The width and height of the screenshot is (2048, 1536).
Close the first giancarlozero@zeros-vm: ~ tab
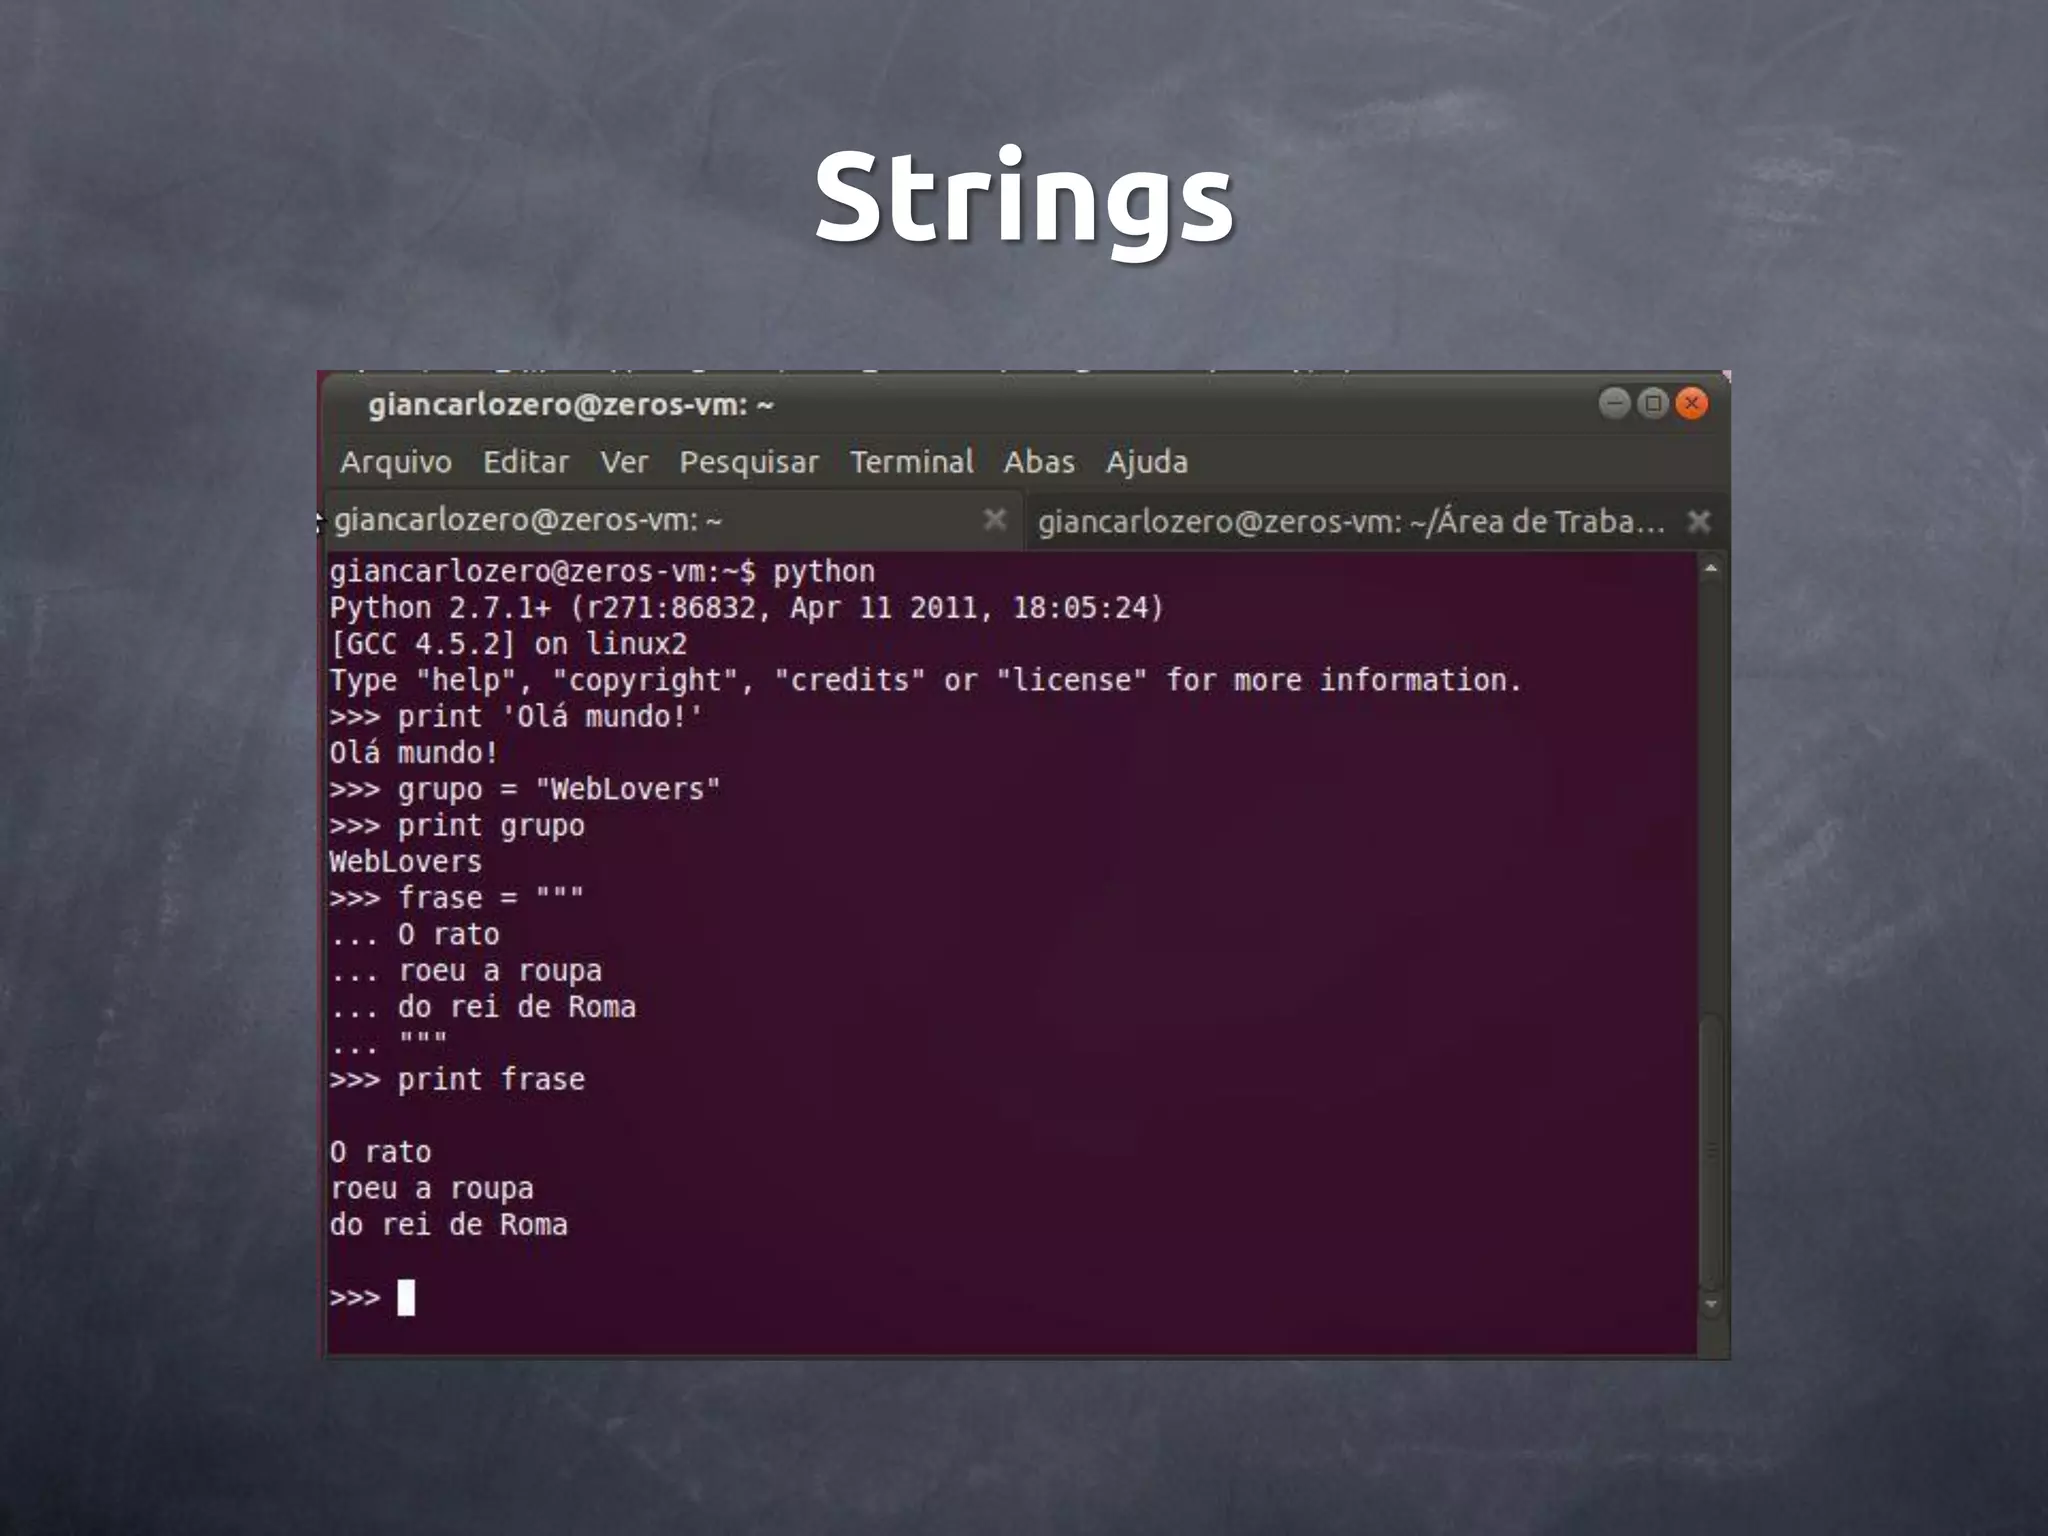point(995,519)
